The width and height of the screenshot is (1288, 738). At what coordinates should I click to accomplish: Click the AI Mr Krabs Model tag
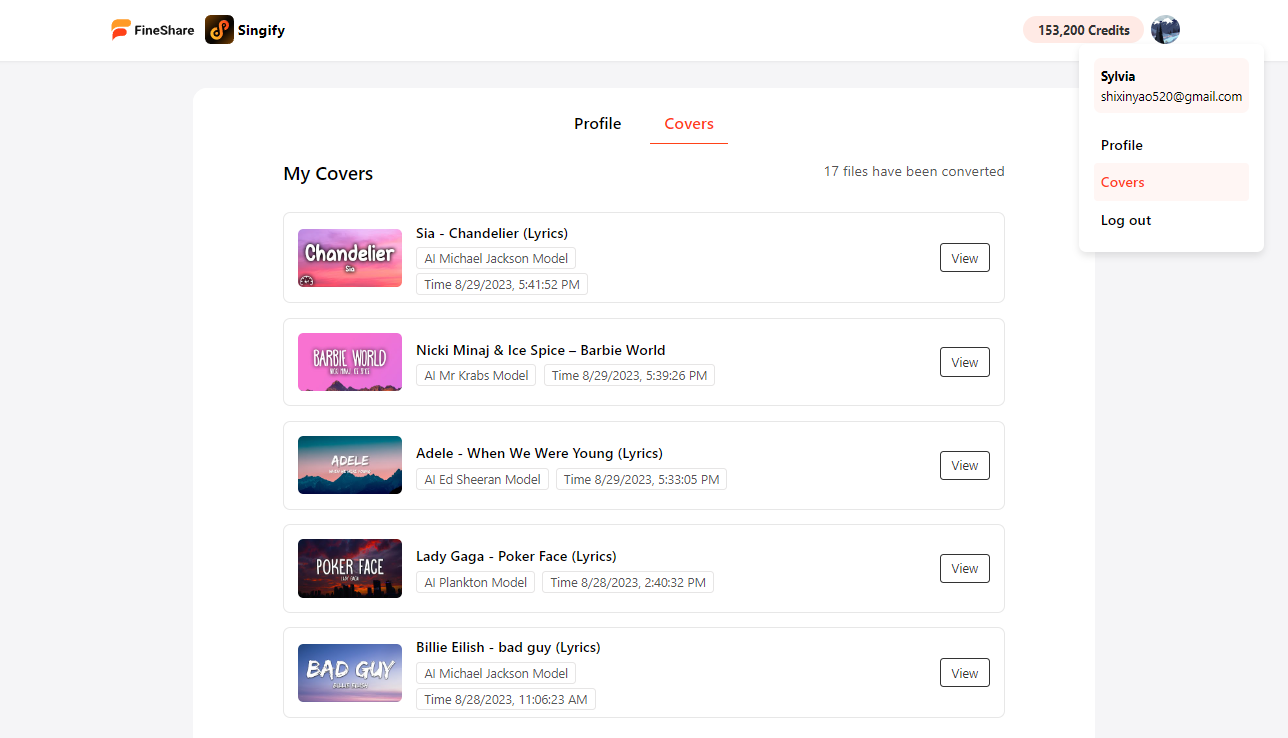click(x=476, y=375)
